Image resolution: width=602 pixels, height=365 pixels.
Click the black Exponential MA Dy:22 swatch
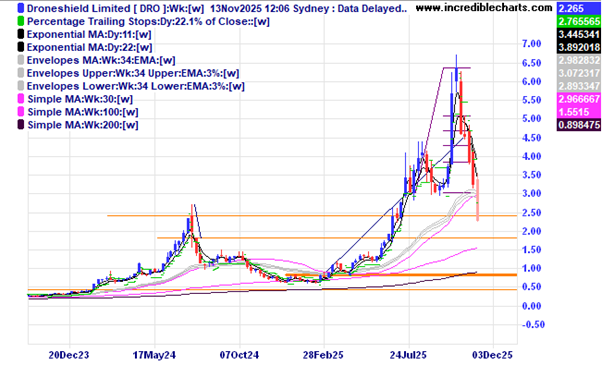pyautogui.click(x=21, y=47)
